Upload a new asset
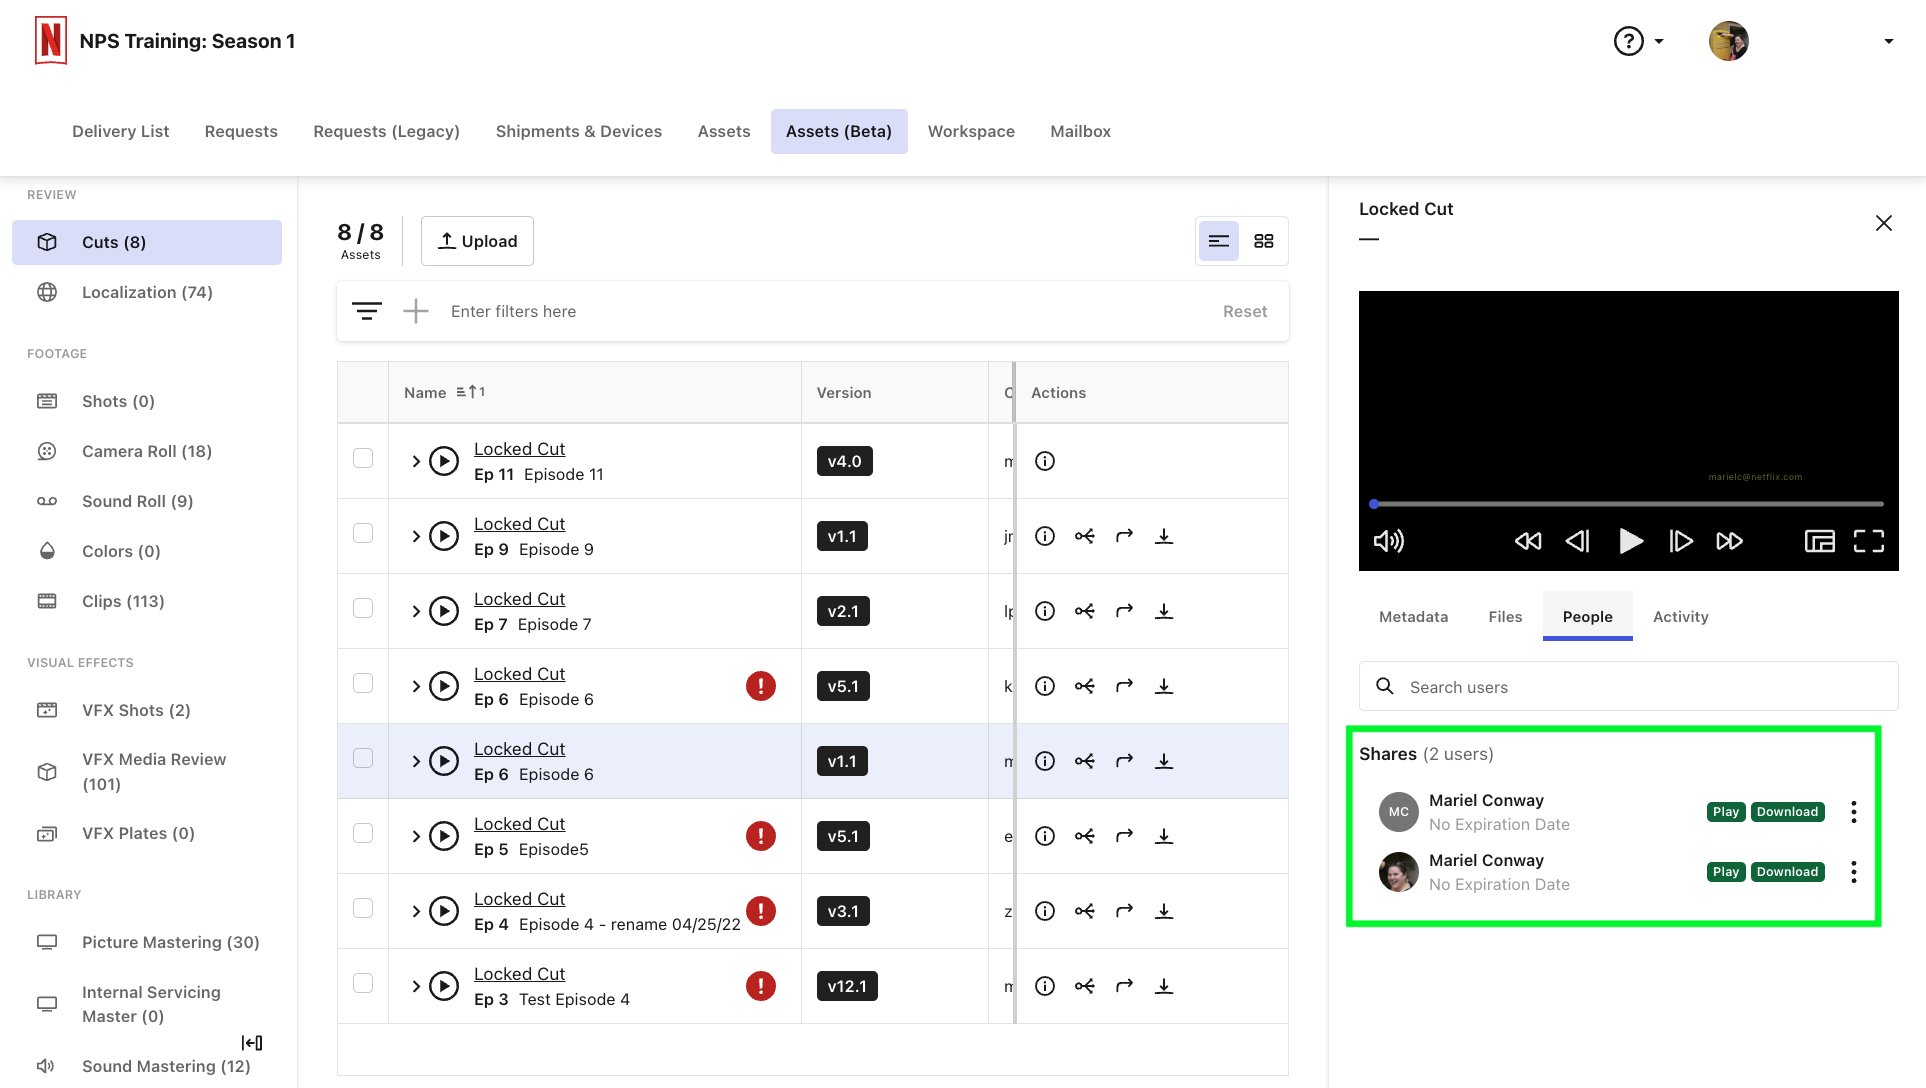 pyautogui.click(x=477, y=240)
